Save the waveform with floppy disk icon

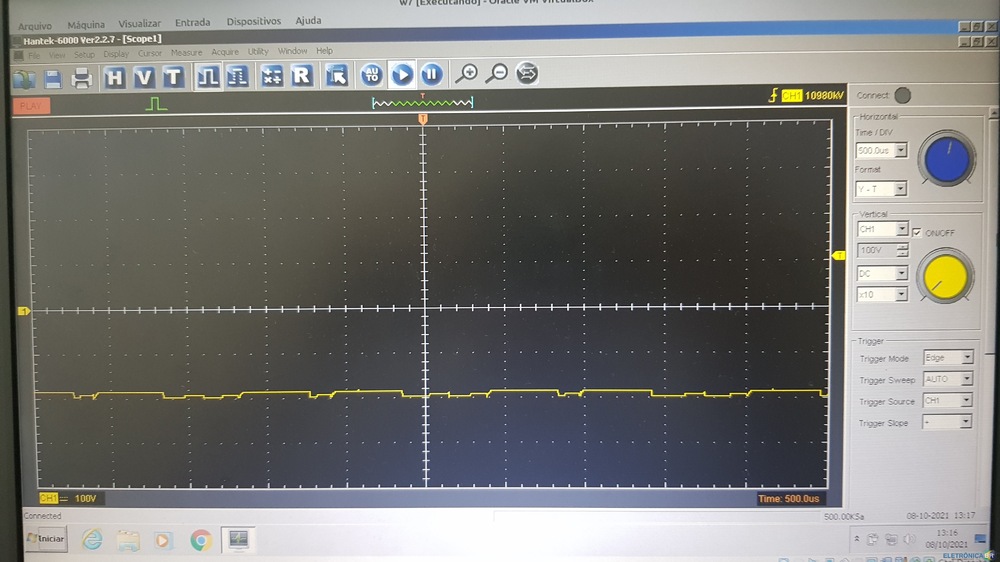pos(53,78)
